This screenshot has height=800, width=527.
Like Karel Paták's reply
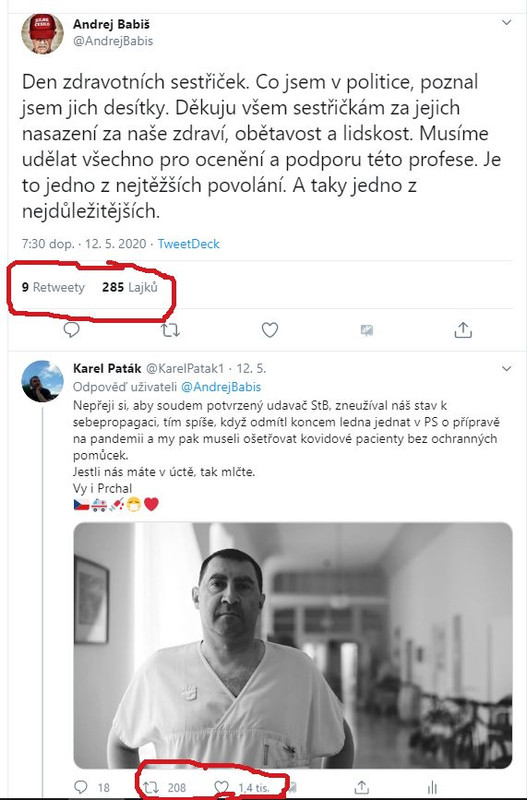pyautogui.click(x=221, y=787)
